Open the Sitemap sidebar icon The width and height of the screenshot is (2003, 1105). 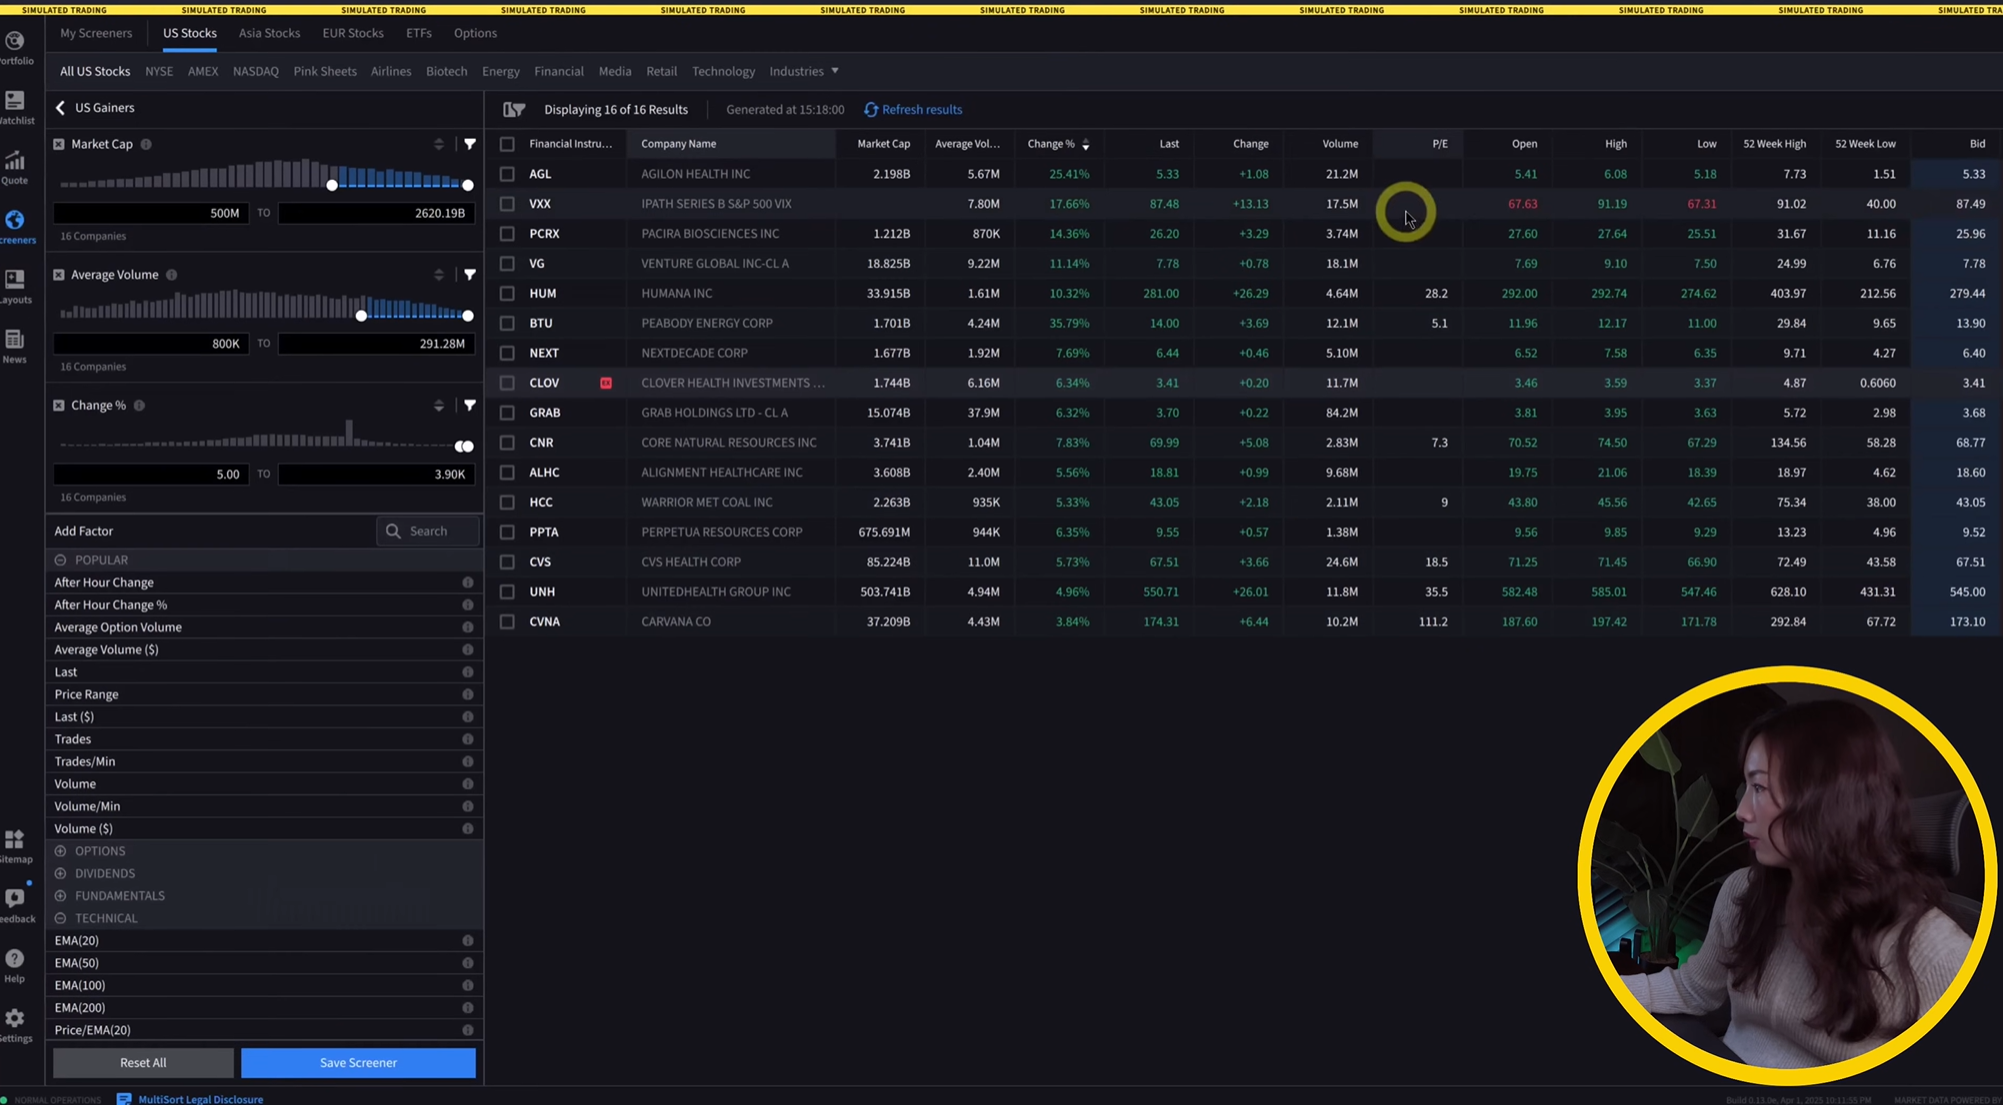[x=14, y=842]
